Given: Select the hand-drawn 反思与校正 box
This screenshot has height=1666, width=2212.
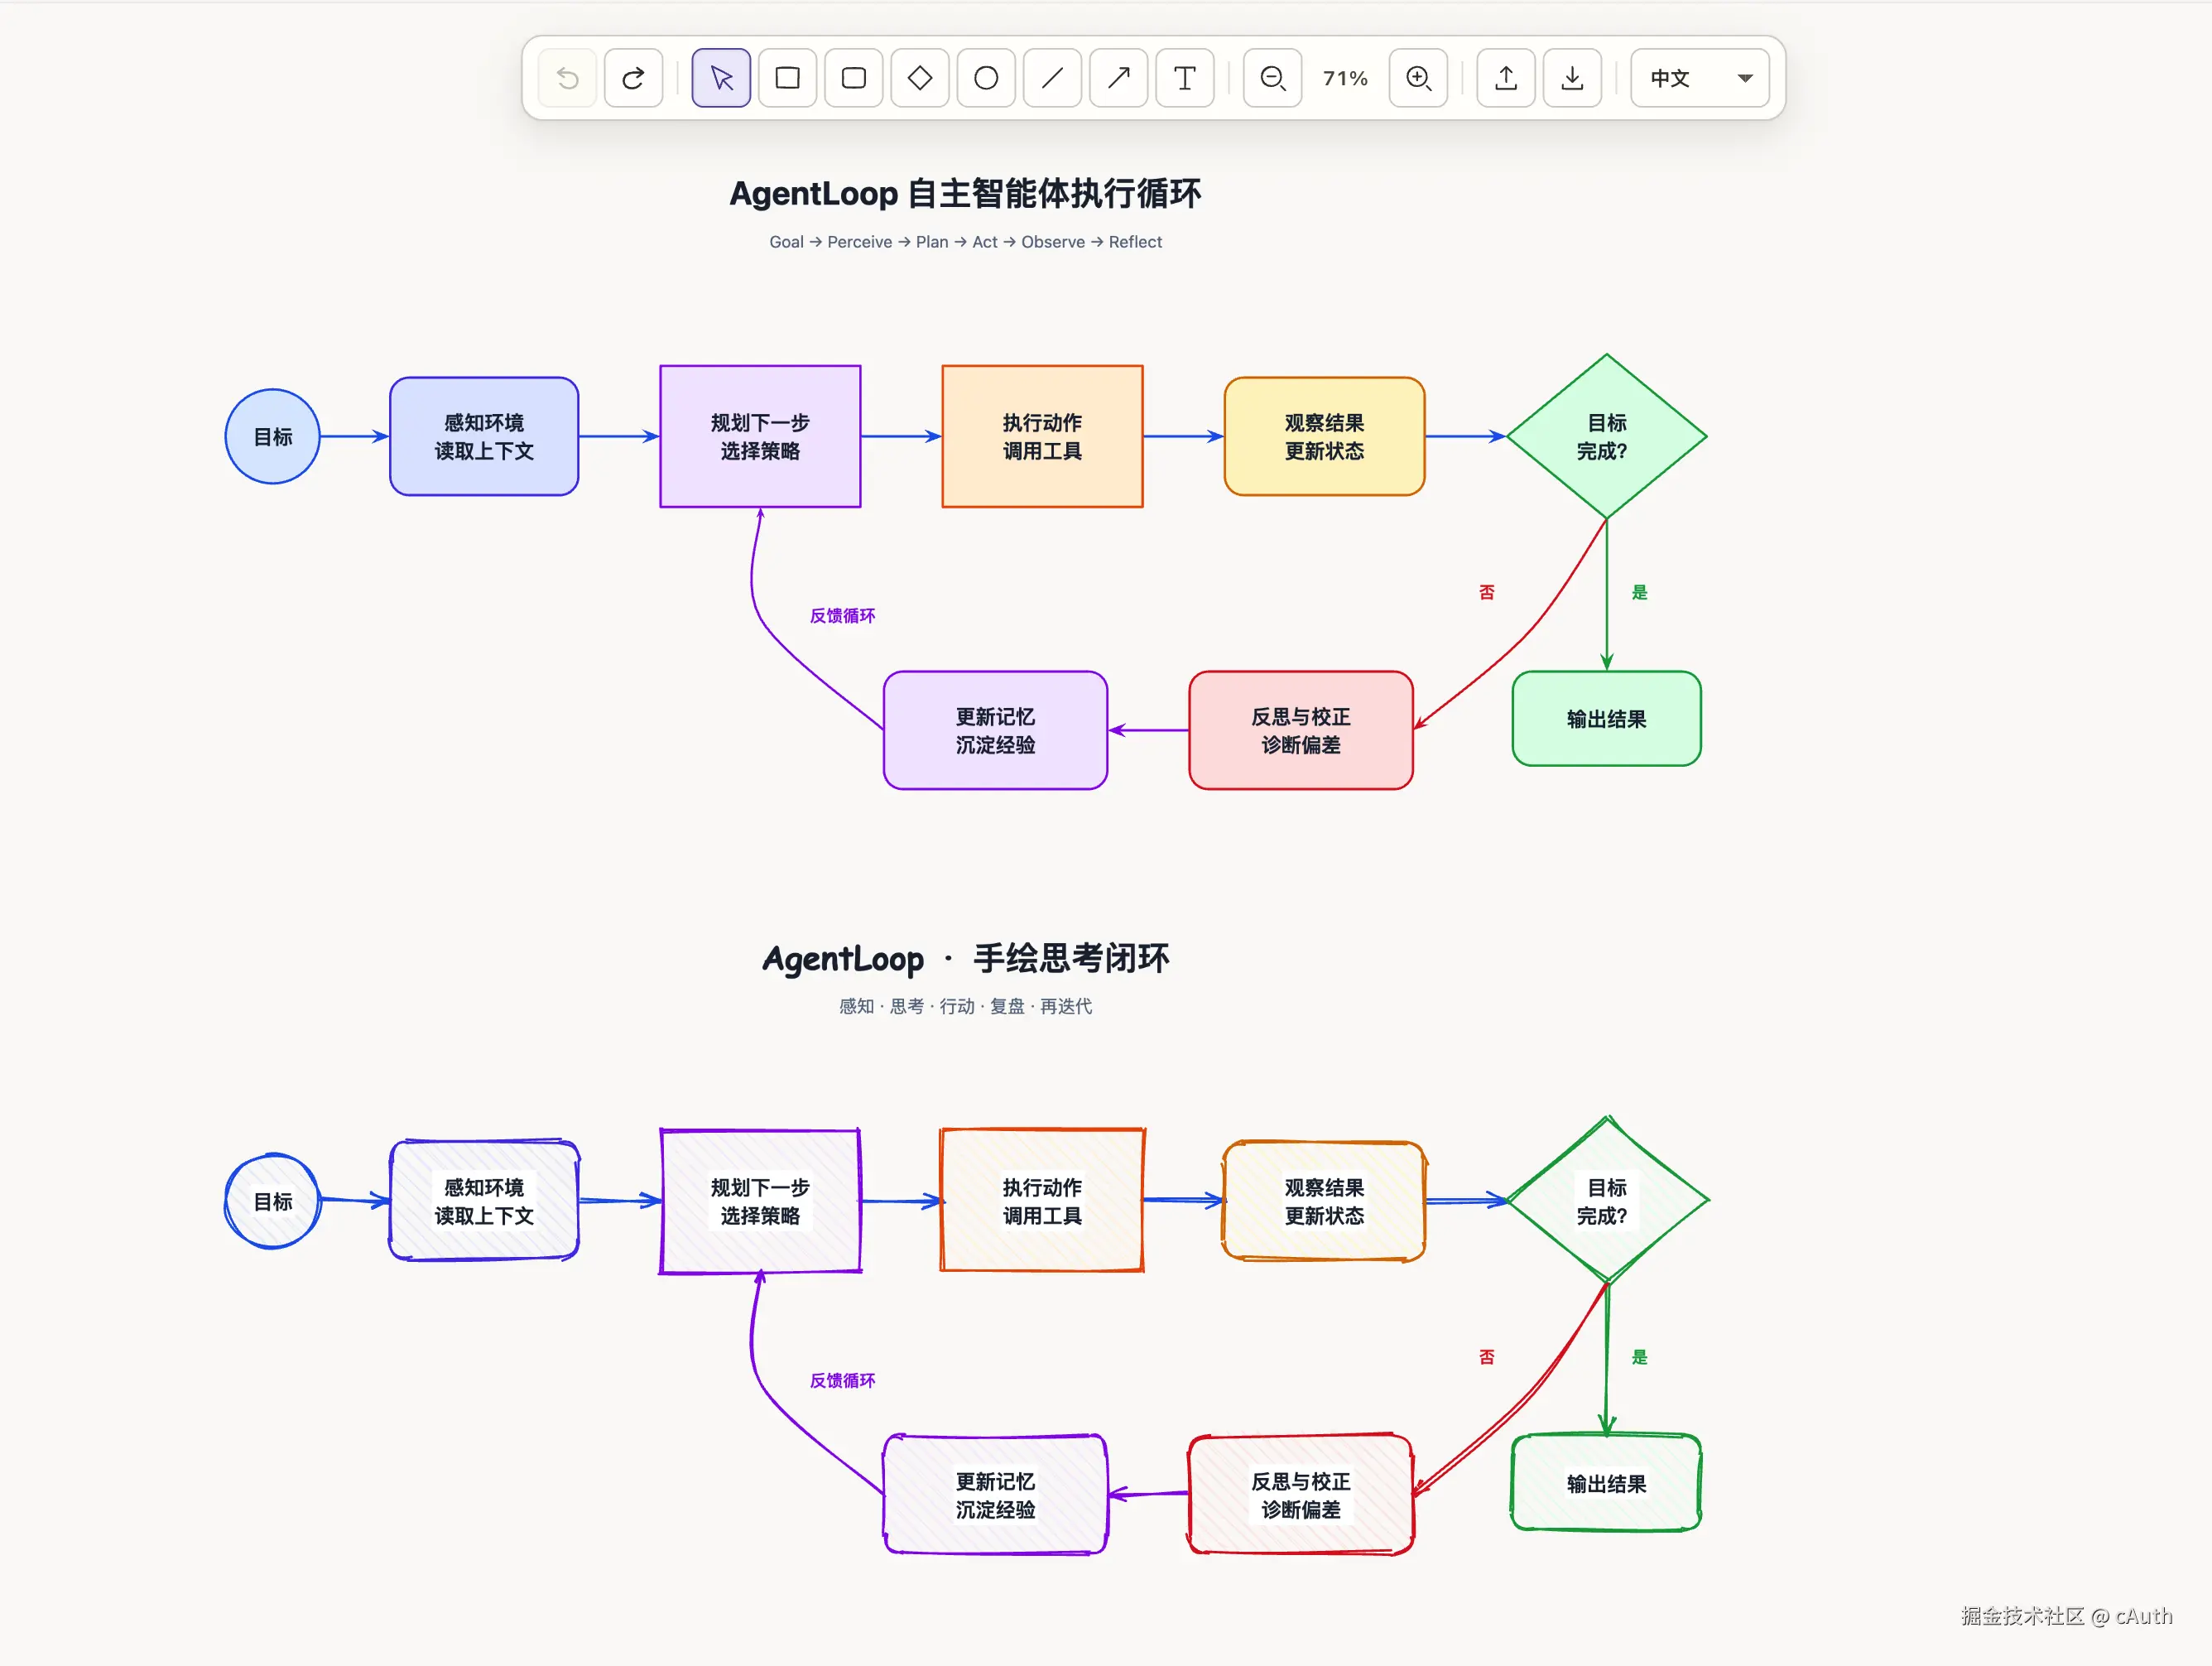Looking at the screenshot, I should point(1300,1495).
